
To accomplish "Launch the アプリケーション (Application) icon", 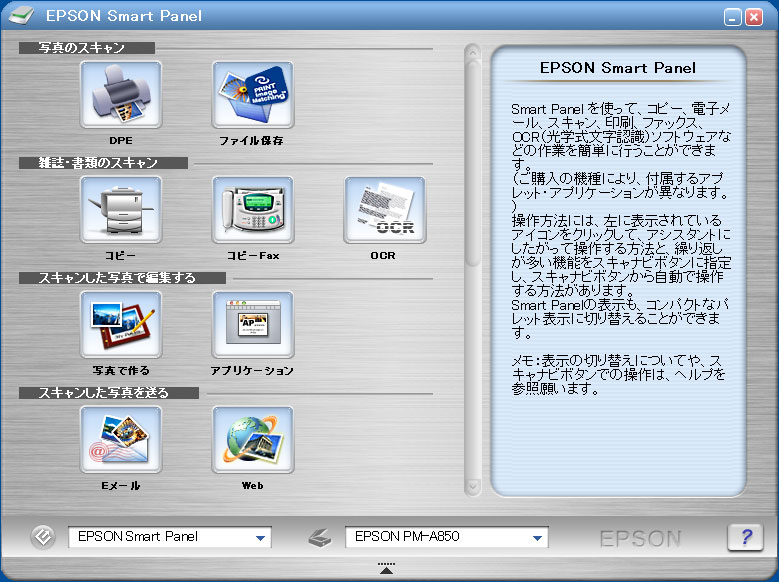I will (253, 325).
